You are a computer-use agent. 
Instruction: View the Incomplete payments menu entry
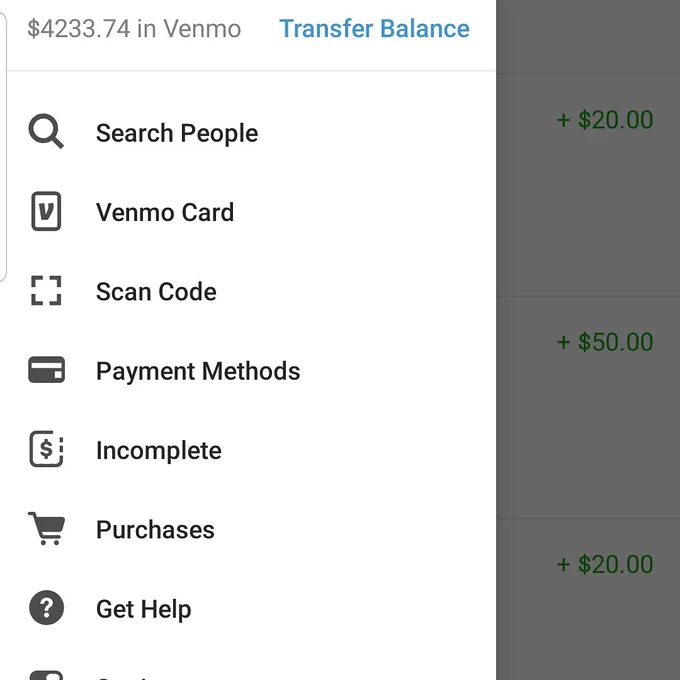coord(248,450)
